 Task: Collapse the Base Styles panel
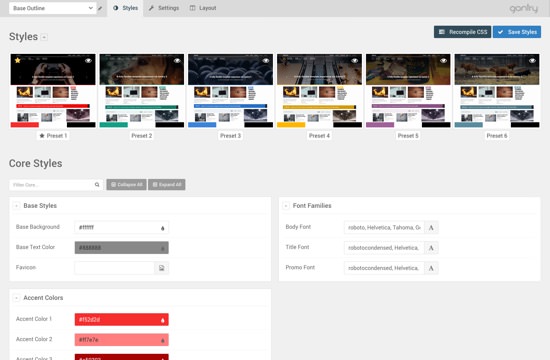(16, 206)
